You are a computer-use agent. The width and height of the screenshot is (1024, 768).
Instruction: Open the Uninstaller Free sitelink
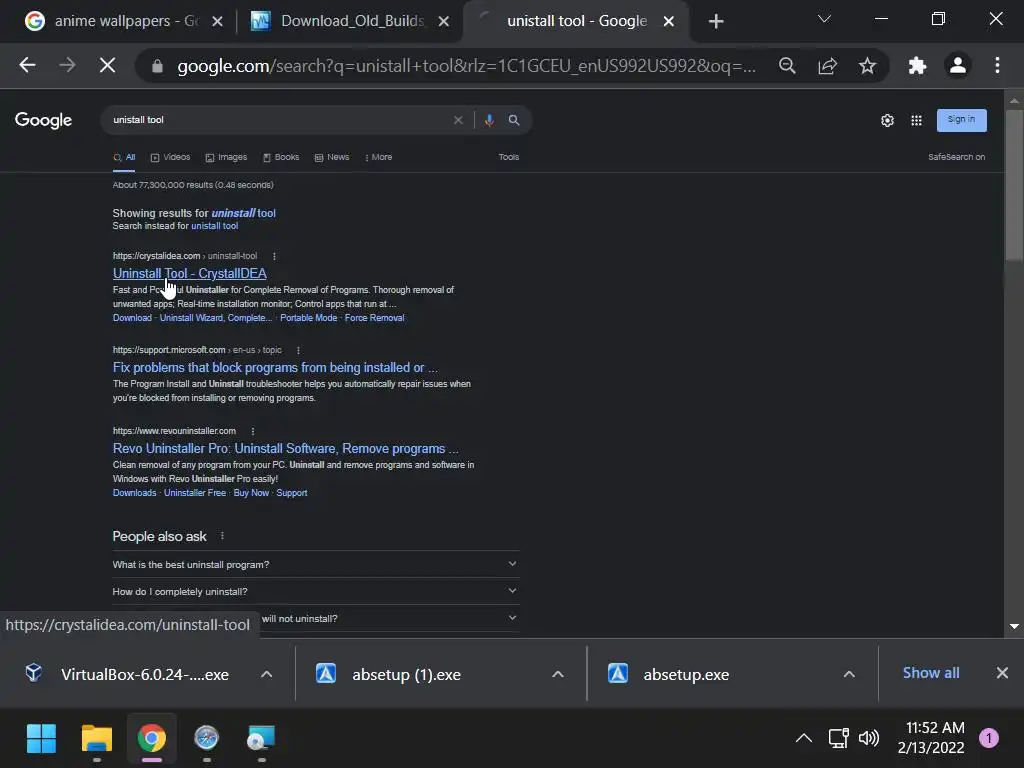pyautogui.click(x=195, y=493)
